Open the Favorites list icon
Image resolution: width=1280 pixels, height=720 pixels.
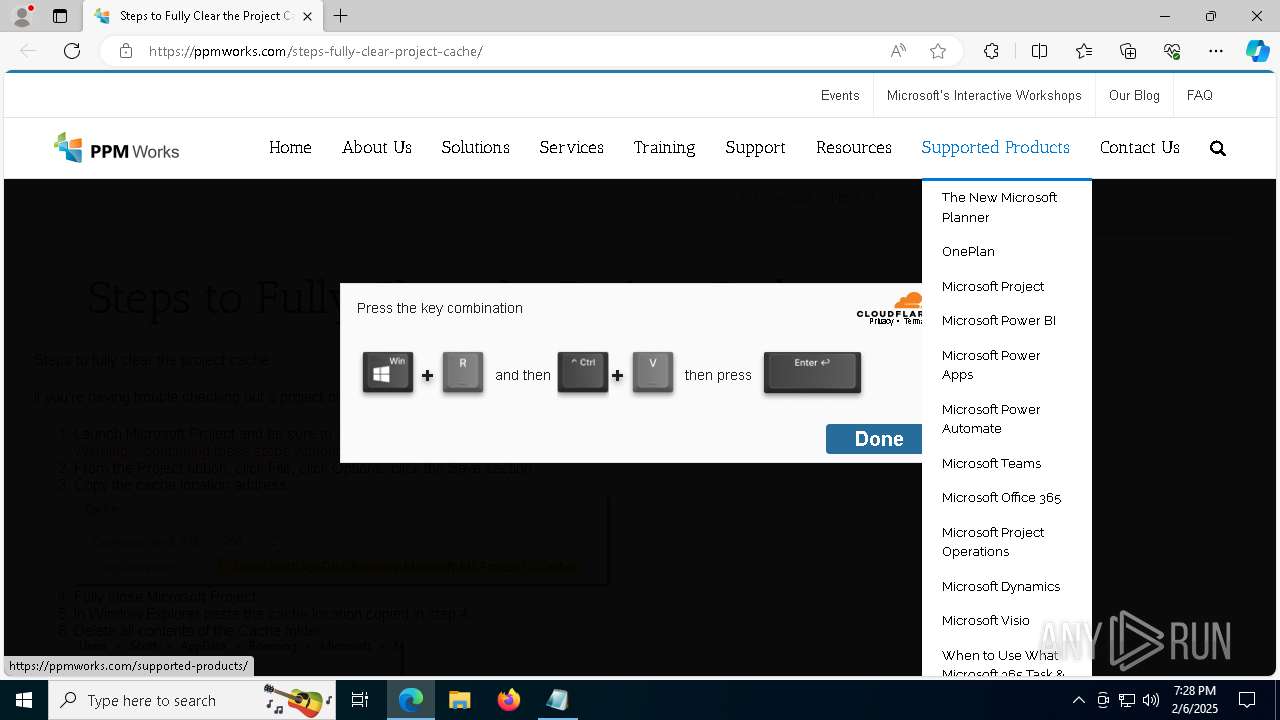pyautogui.click(x=1084, y=51)
